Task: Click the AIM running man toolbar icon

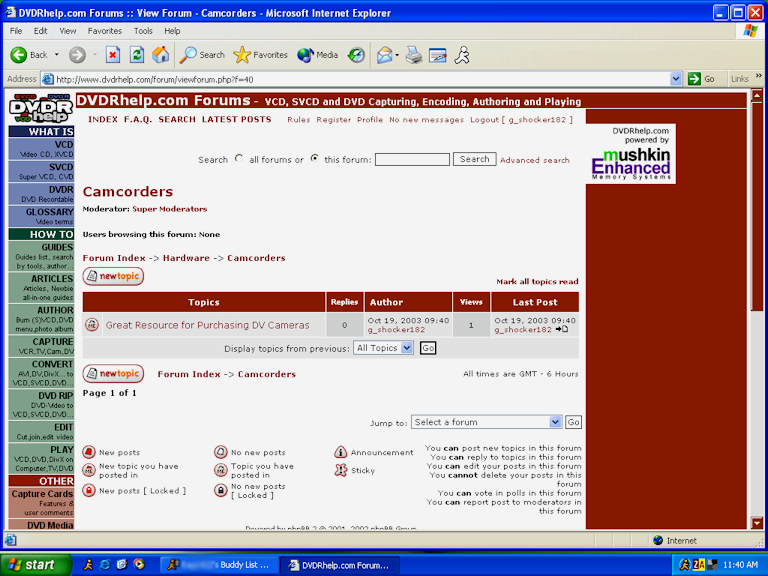Action: coord(462,55)
